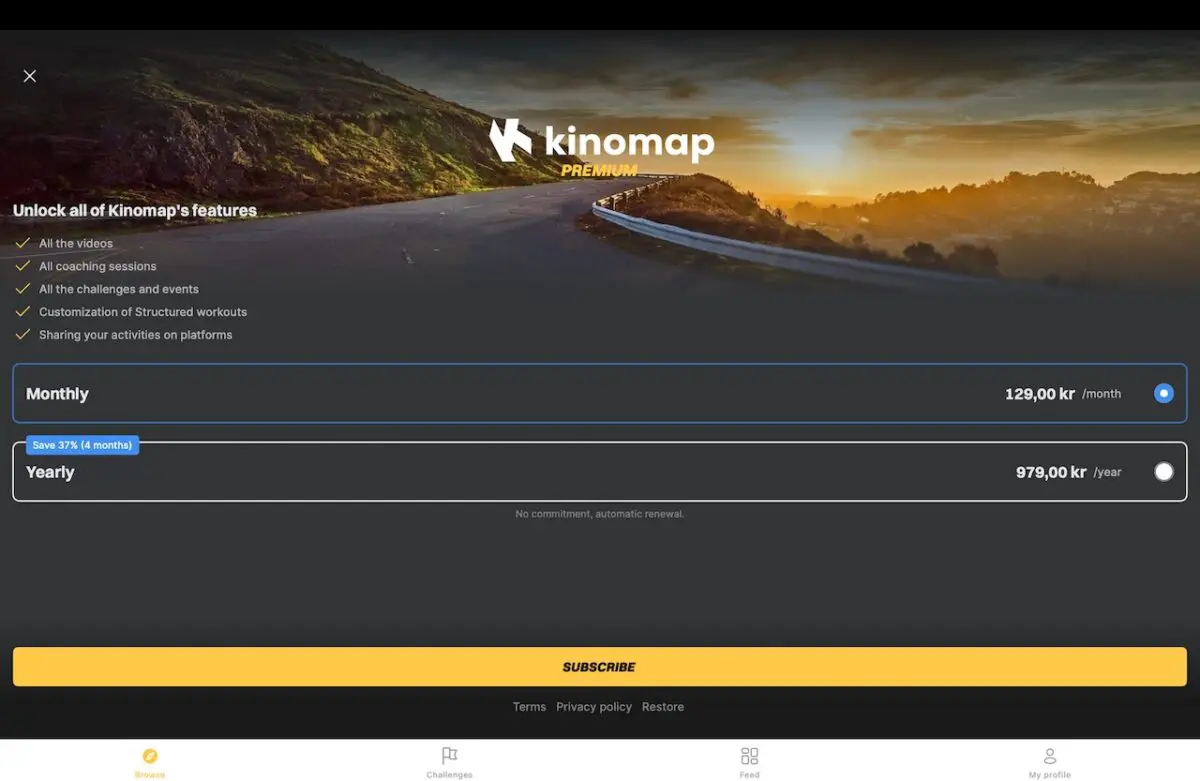
Task: Click the 129,00 kr monthly price
Action: click(1040, 394)
